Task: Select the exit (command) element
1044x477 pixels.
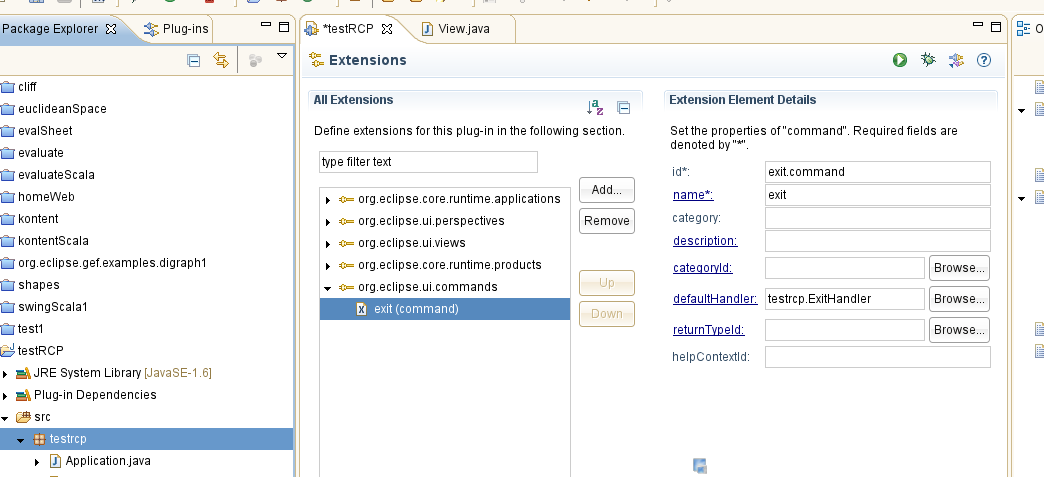Action: pos(445,309)
